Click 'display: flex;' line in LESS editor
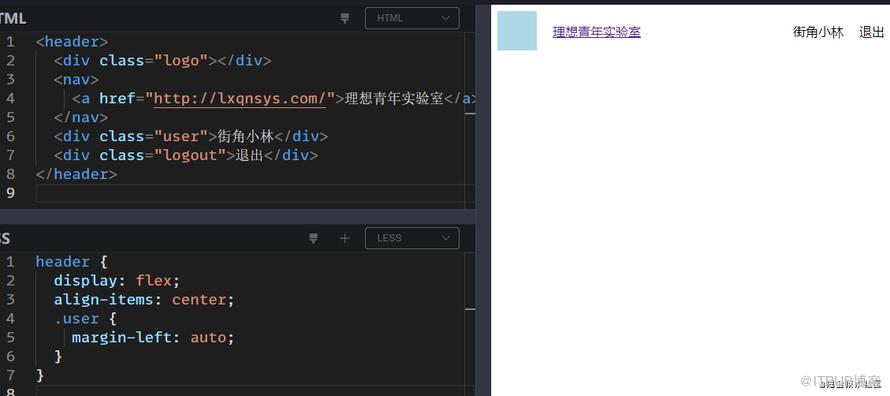890x396 pixels. (x=117, y=281)
